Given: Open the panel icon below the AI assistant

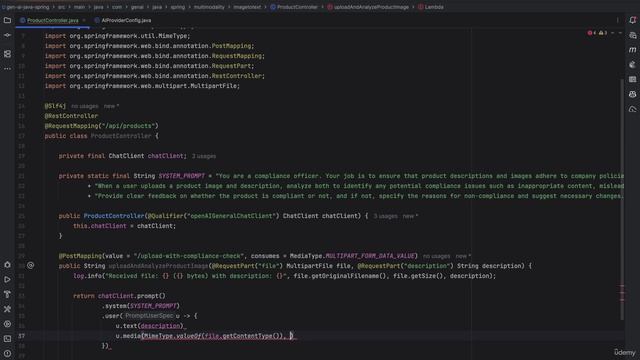Looking at the screenshot, I should (x=632, y=79).
